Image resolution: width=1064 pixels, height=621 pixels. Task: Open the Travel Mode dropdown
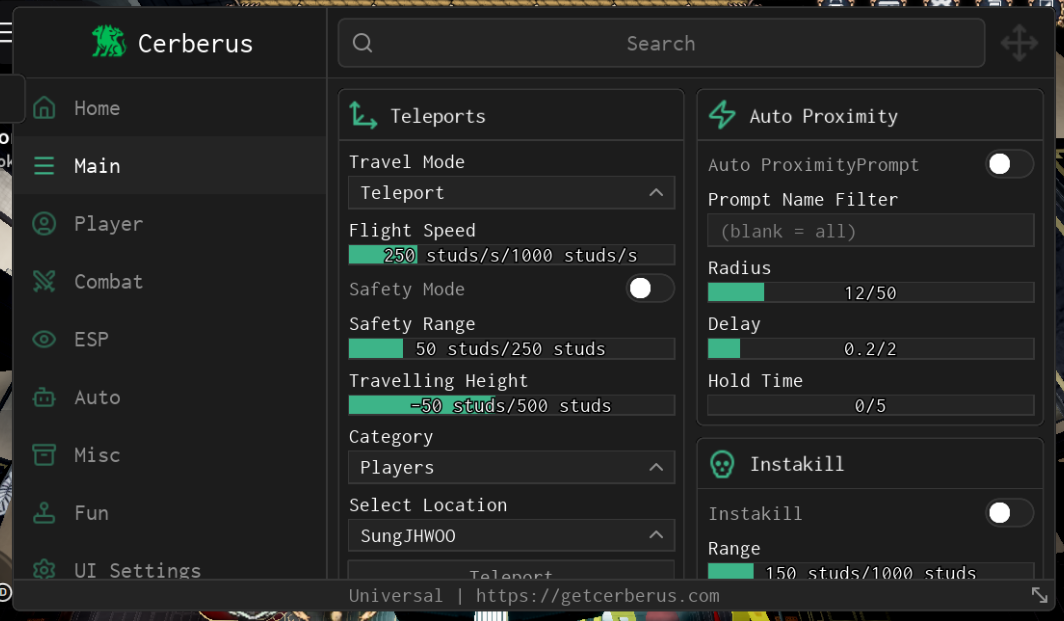(511, 193)
